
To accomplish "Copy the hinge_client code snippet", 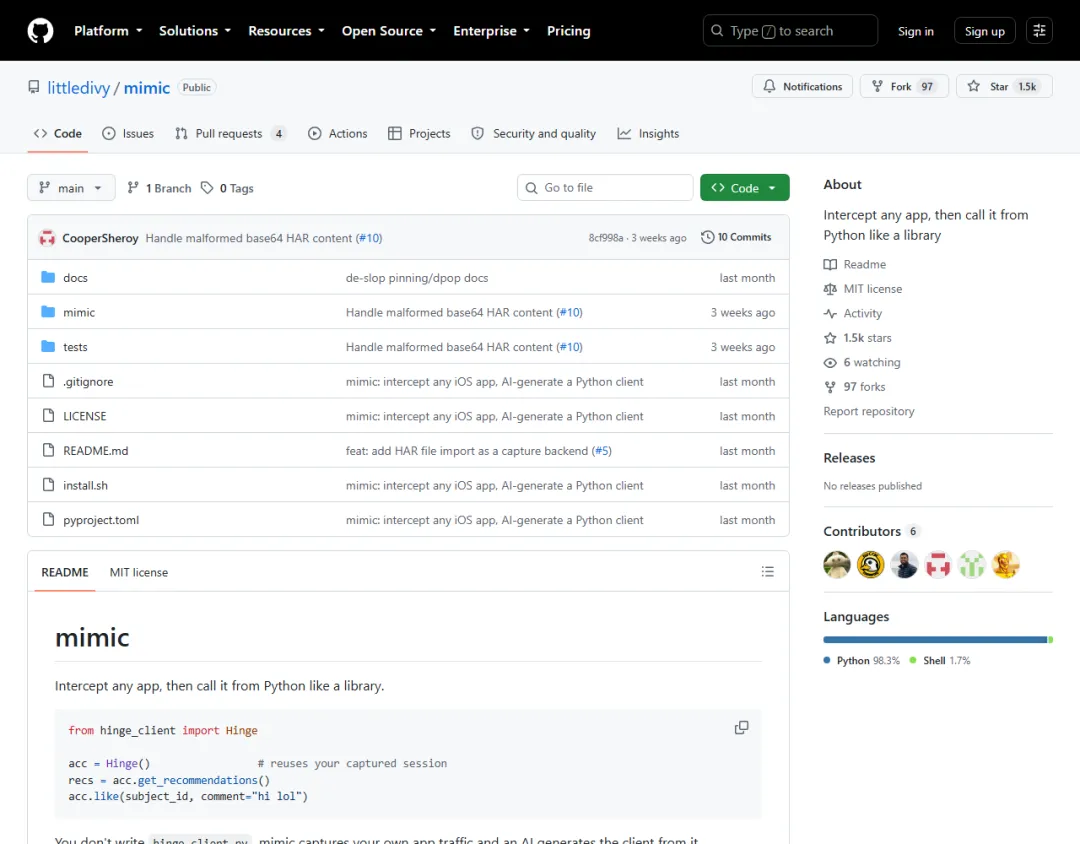I will [741, 728].
